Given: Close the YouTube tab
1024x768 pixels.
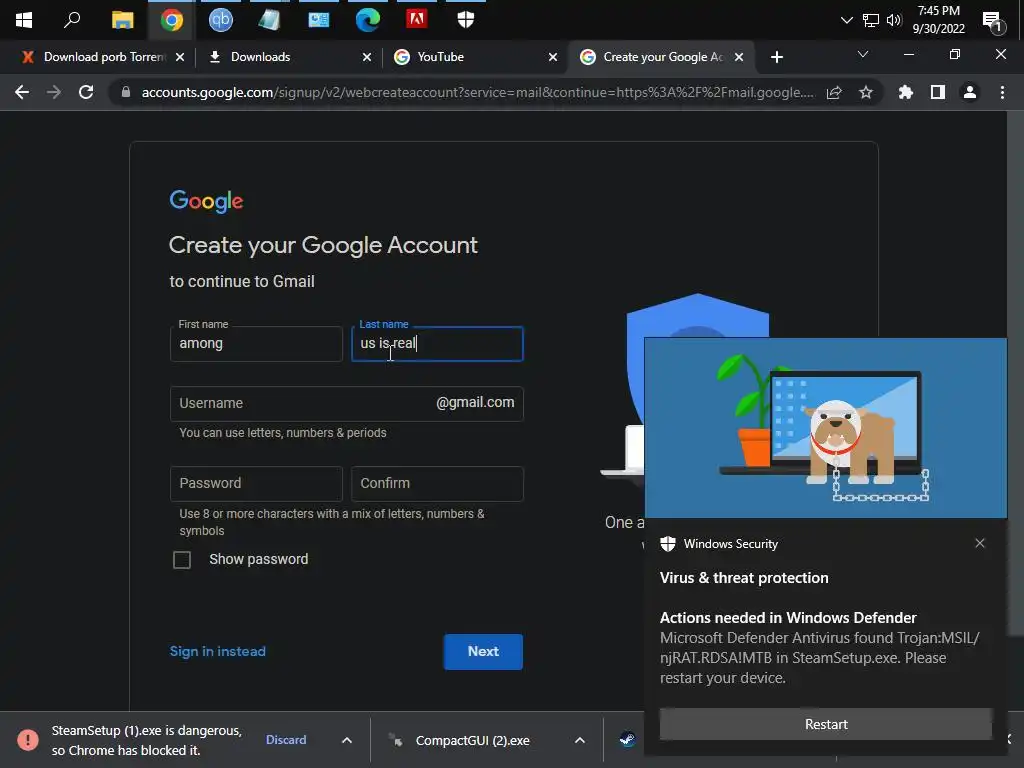Looking at the screenshot, I should [x=553, y=57].
